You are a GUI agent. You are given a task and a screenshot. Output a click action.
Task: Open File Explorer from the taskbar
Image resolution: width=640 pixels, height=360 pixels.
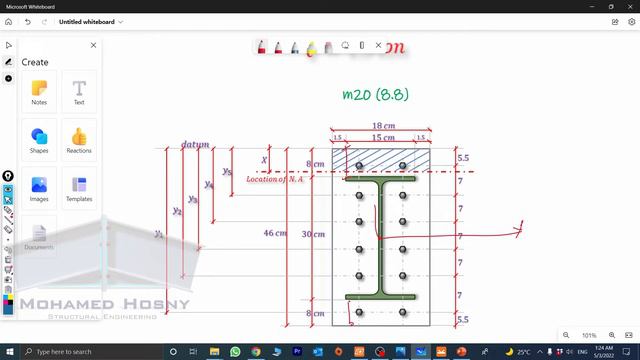(x=214, y=351)
